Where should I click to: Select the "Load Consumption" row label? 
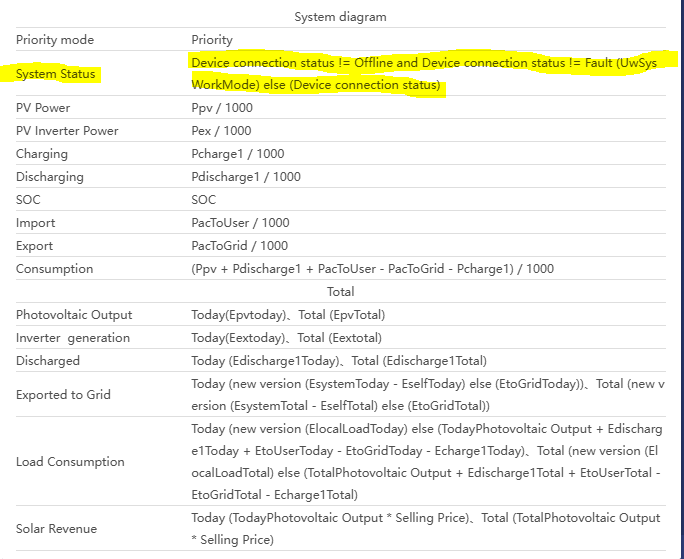[x=70, y=462]
